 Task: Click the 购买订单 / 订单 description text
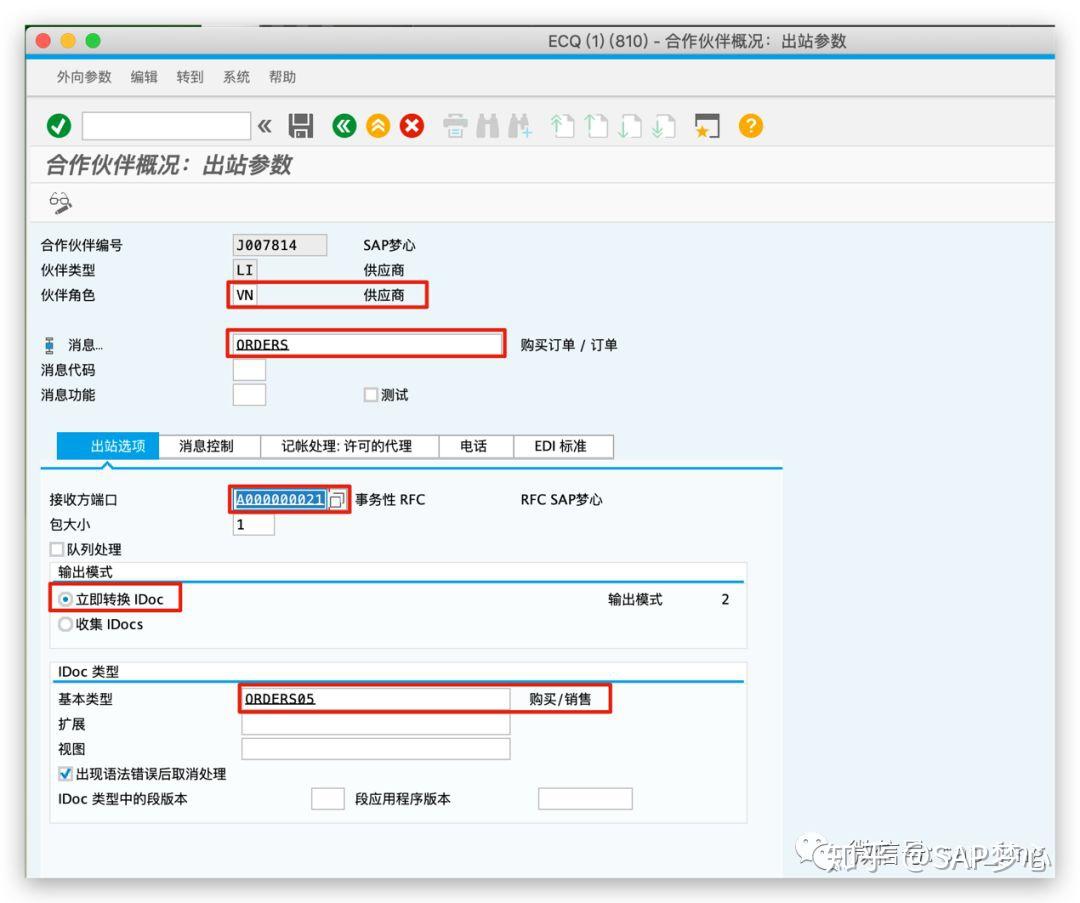[x=568, y=344]
